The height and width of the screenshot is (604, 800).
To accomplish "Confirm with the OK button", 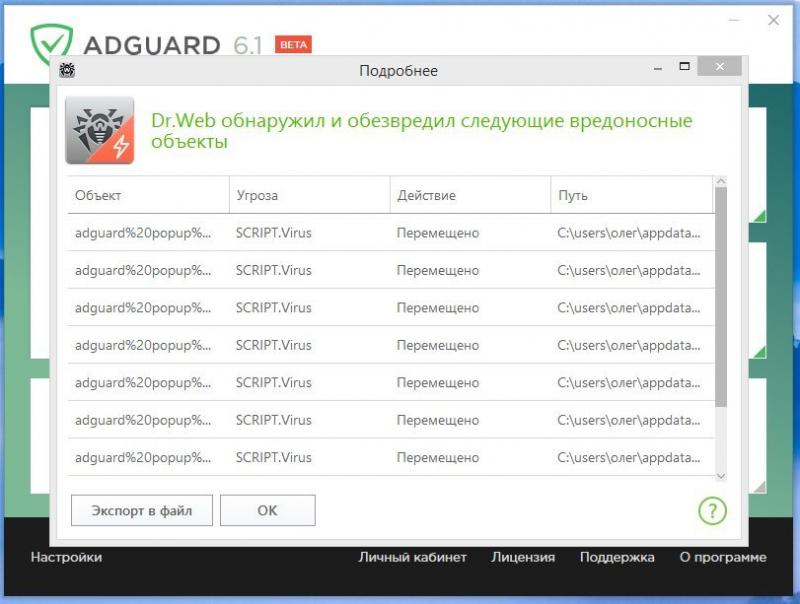I will click(268, 510).
